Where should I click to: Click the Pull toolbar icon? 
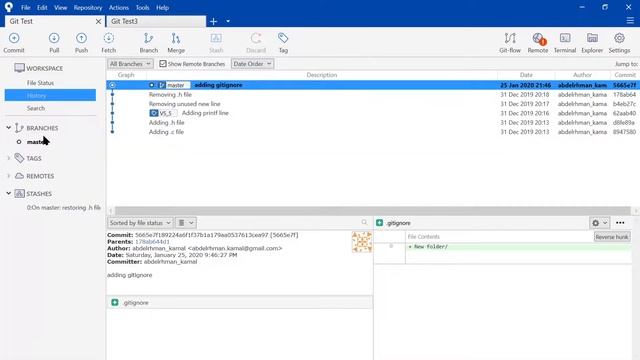coord(54,43)
